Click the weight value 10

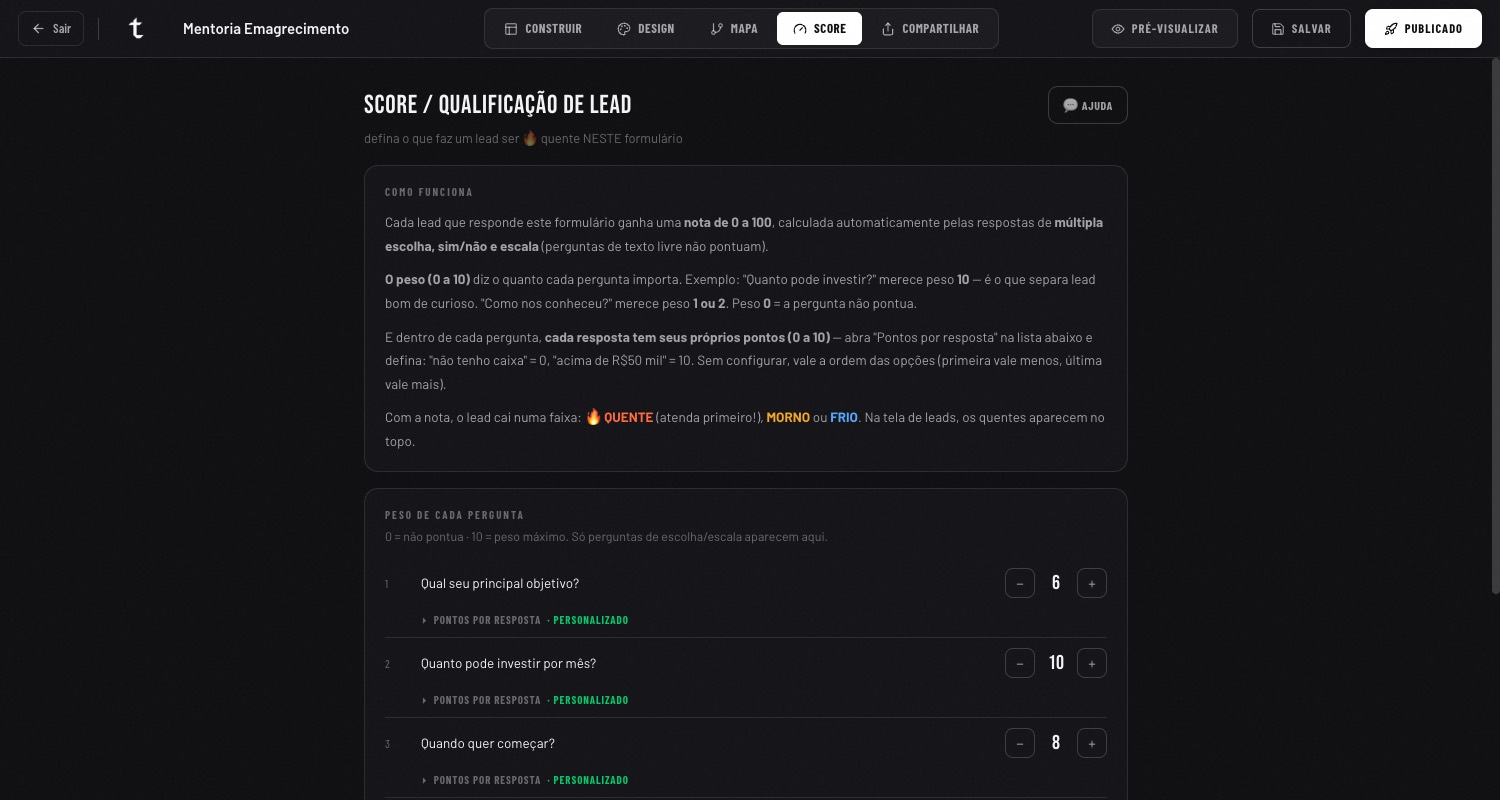tap(1056, 663)
